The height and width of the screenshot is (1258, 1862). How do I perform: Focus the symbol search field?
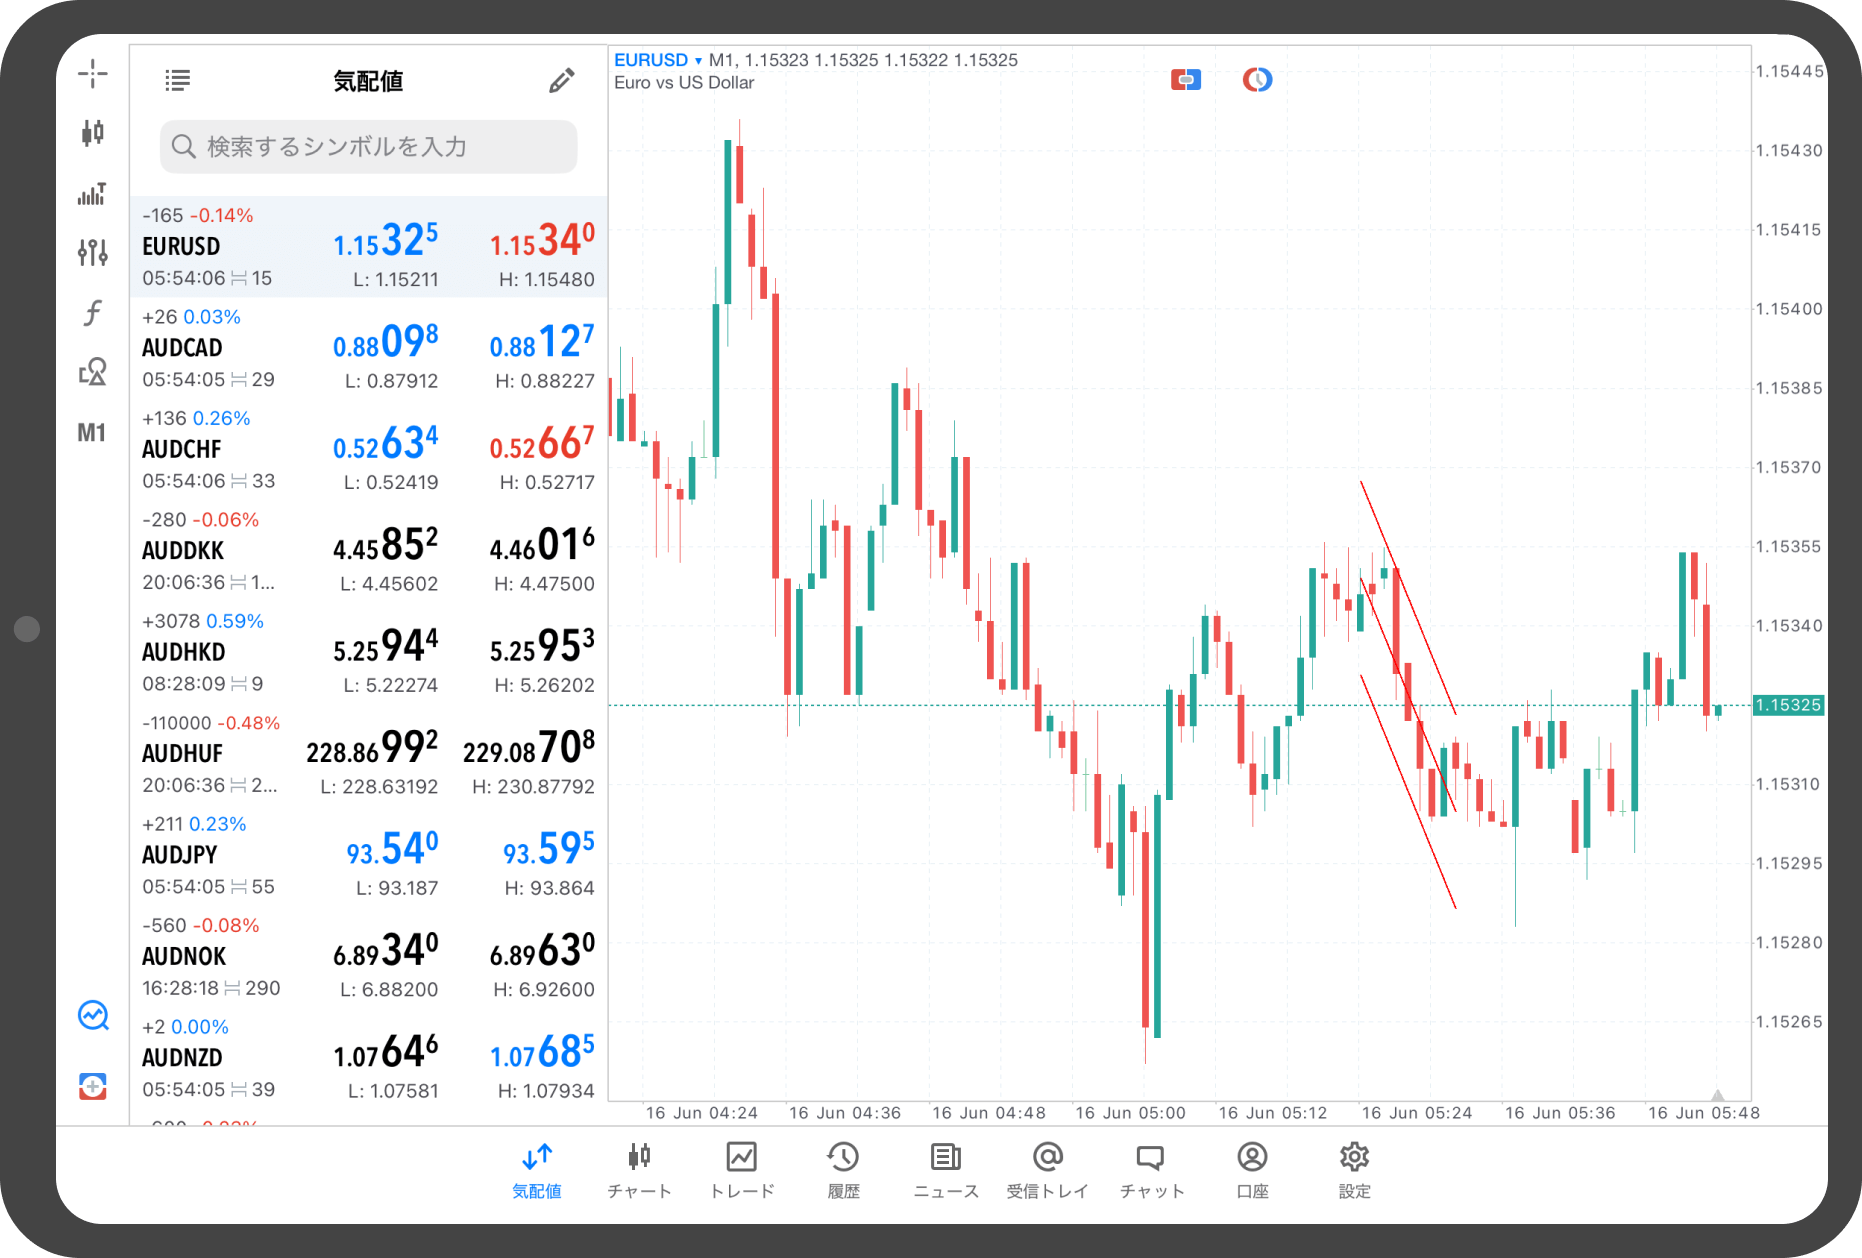(368, 147)
